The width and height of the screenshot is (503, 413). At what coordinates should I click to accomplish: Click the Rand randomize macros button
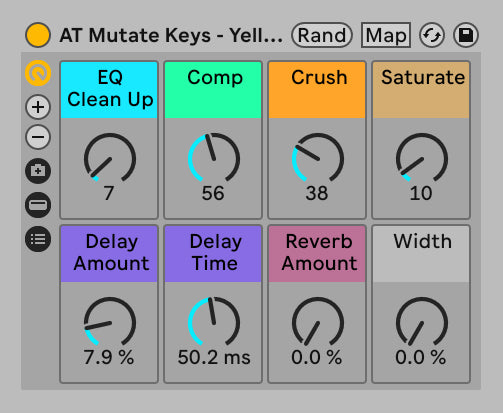(322, 35)
